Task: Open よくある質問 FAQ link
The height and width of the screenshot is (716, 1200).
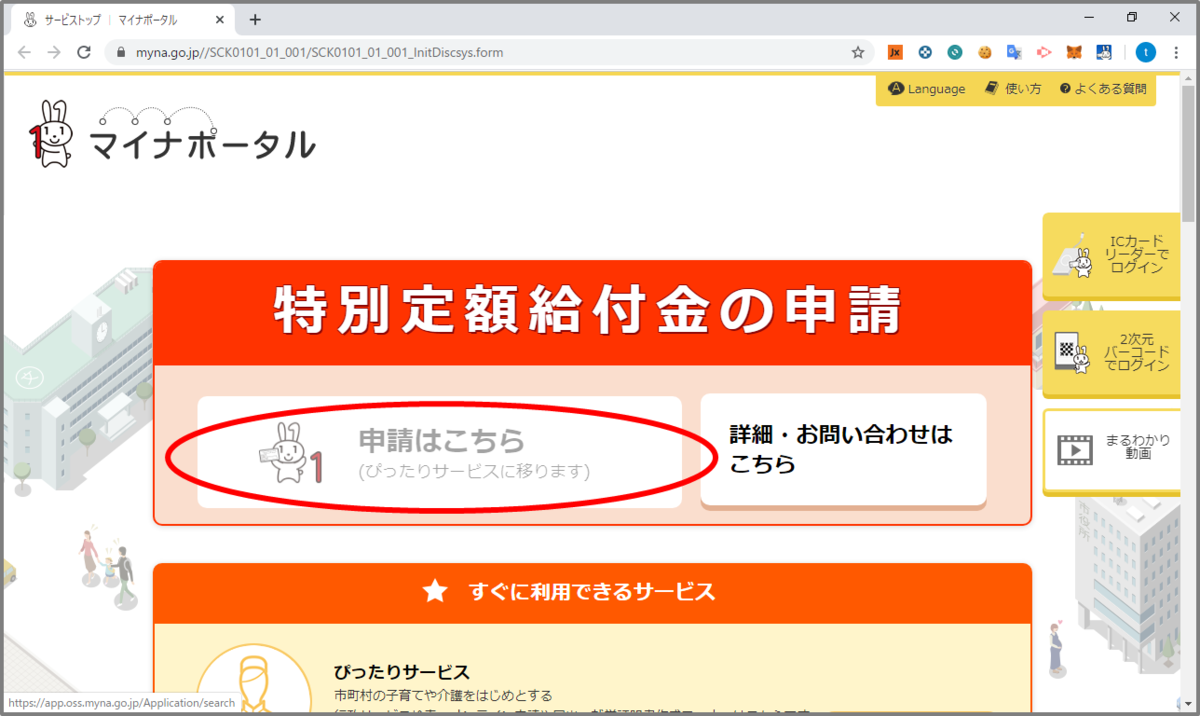Action: (1103, 89)
